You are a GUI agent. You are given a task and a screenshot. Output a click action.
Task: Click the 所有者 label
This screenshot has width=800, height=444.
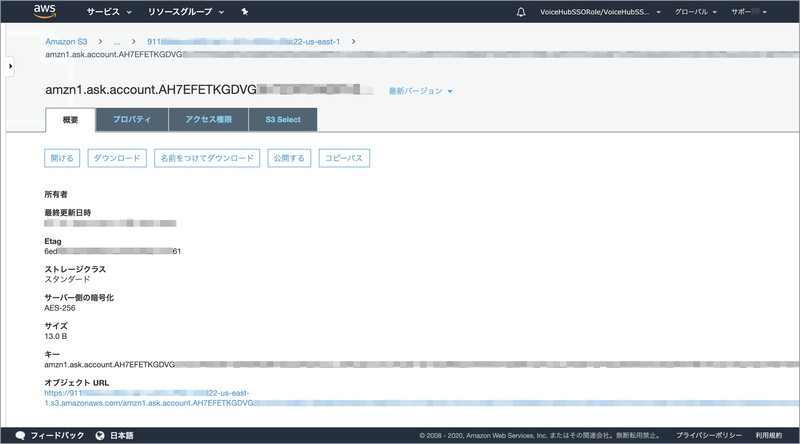pyautogui.click(x=56, y=194)
